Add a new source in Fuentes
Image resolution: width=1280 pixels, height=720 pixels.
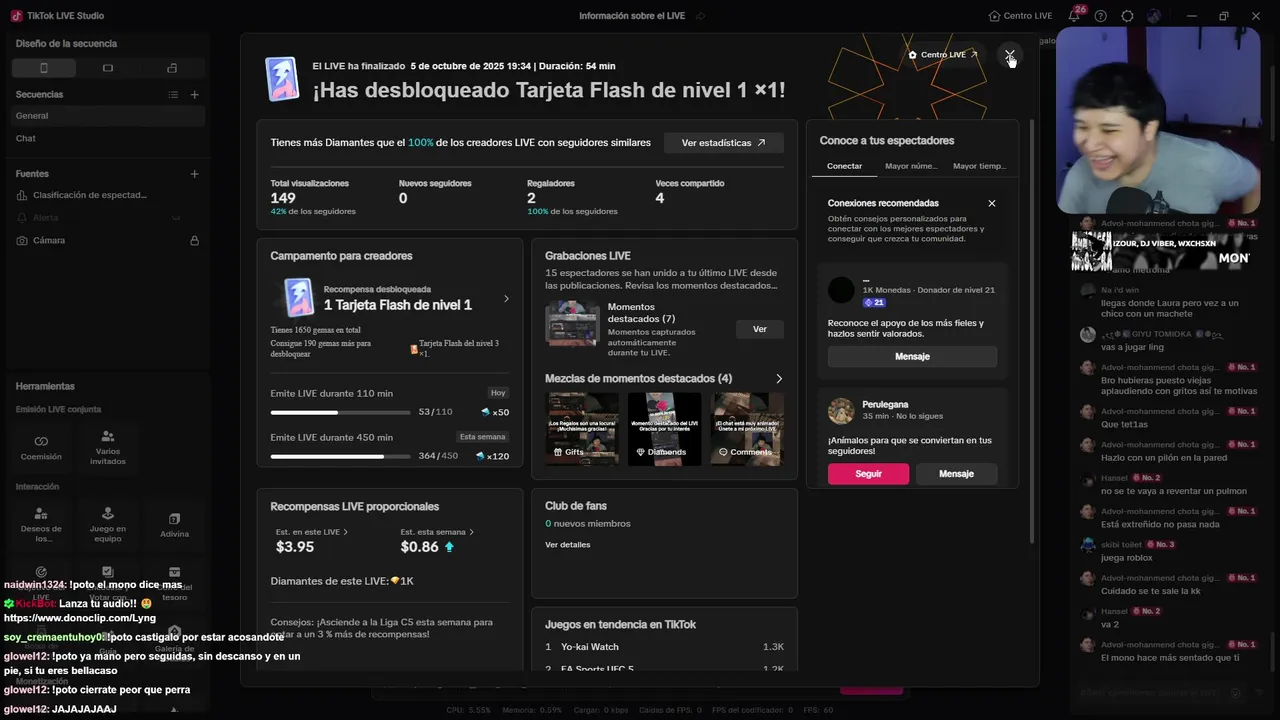tap(194, 174)
